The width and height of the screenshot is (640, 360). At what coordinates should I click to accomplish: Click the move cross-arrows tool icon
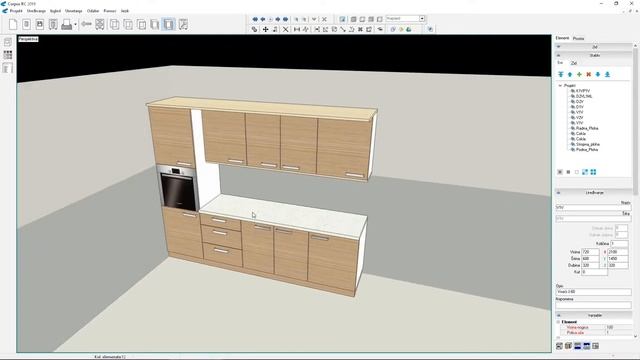tap(265, 29)
